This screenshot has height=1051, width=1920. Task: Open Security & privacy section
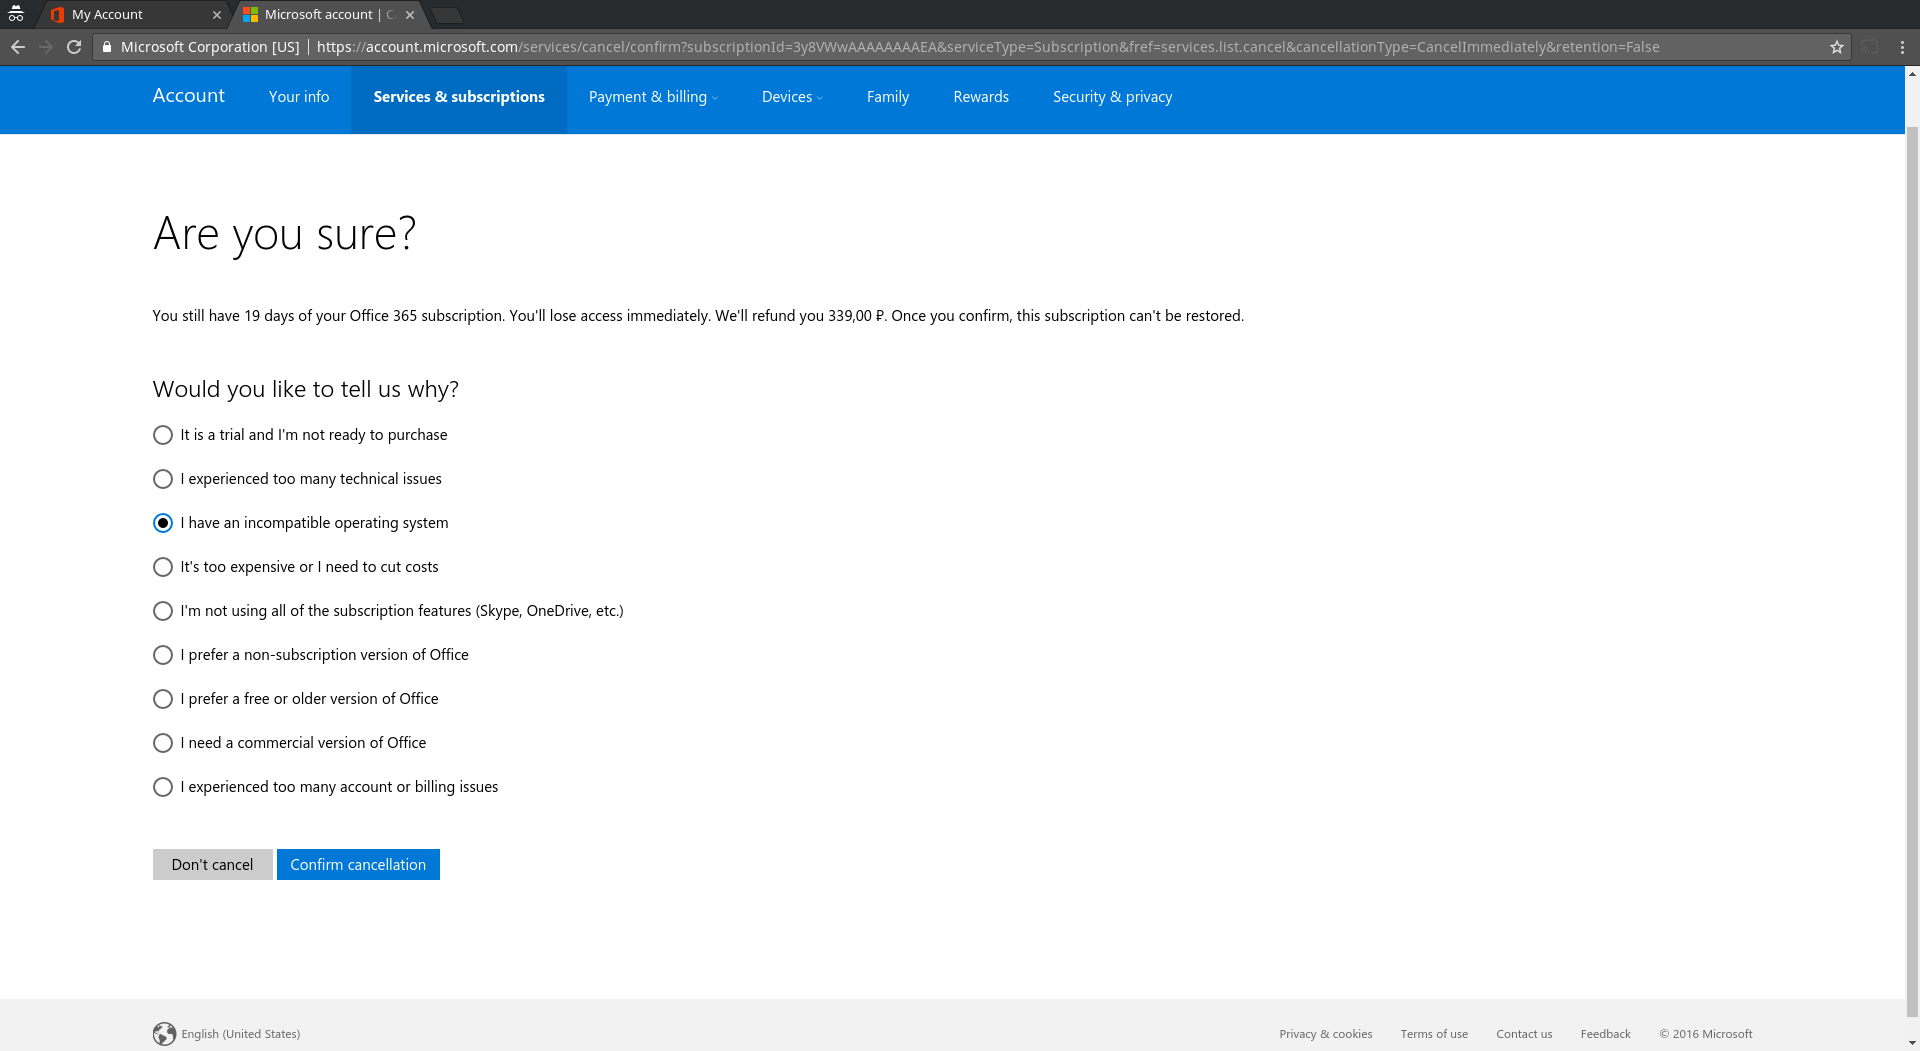click(x=1112, y=97)
